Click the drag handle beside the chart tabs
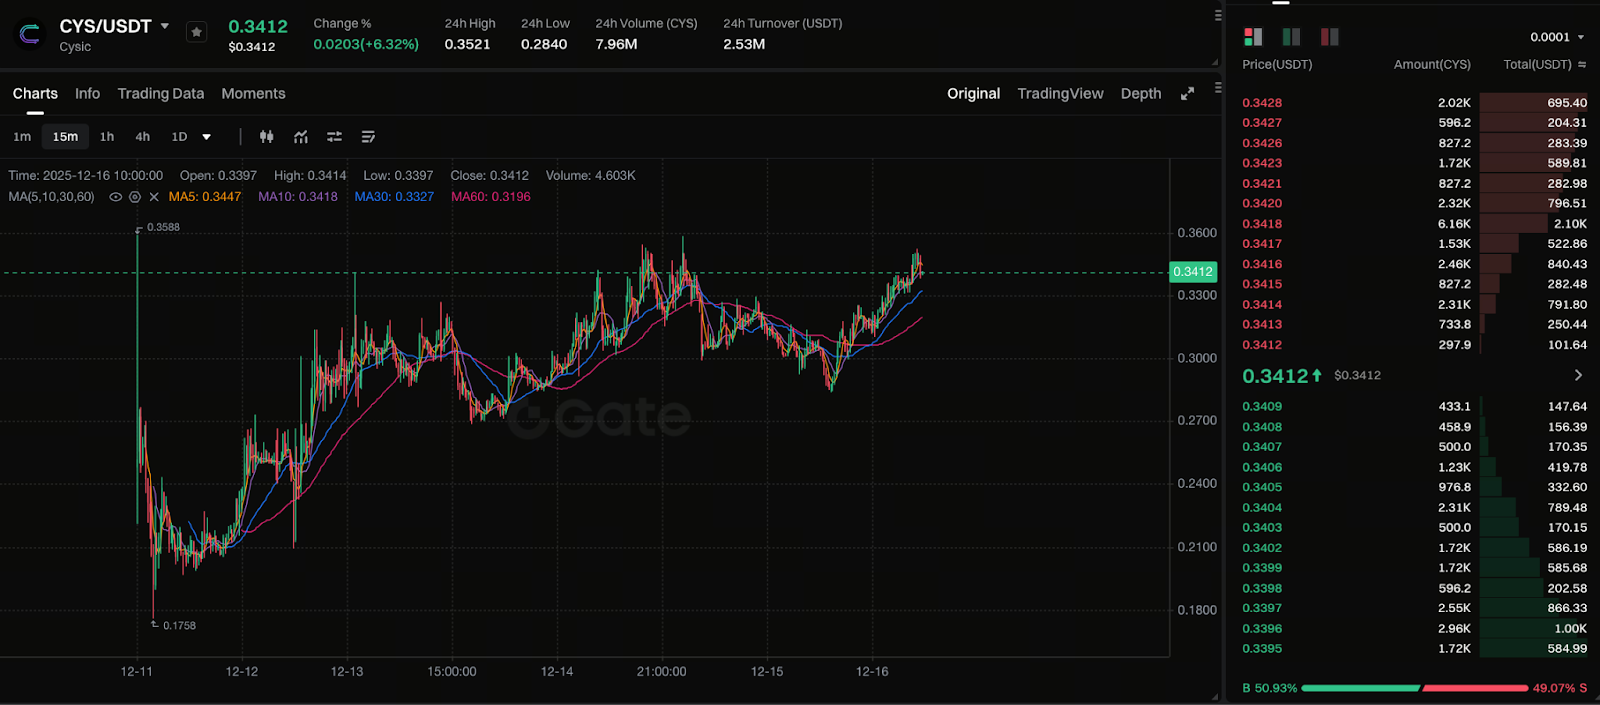This screenshot has height=705, width=1600. click(x=1217, y=88)
